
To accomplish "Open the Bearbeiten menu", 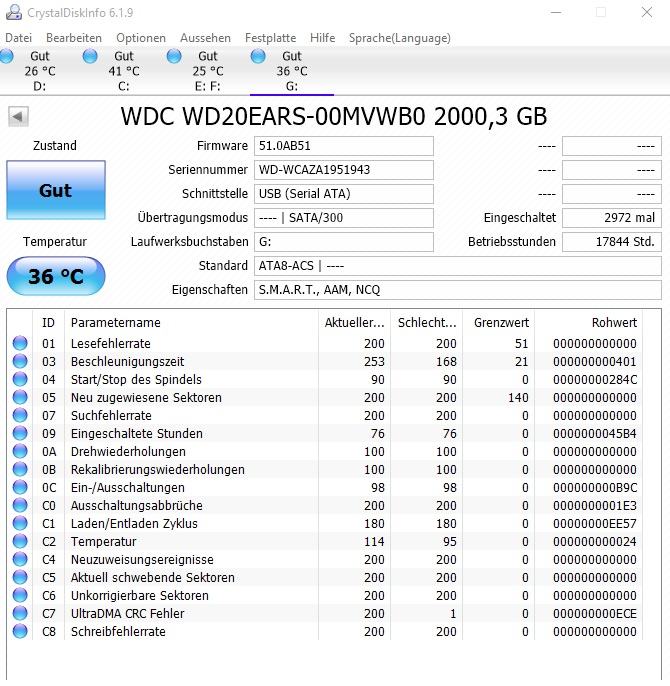I will [74, 38].
